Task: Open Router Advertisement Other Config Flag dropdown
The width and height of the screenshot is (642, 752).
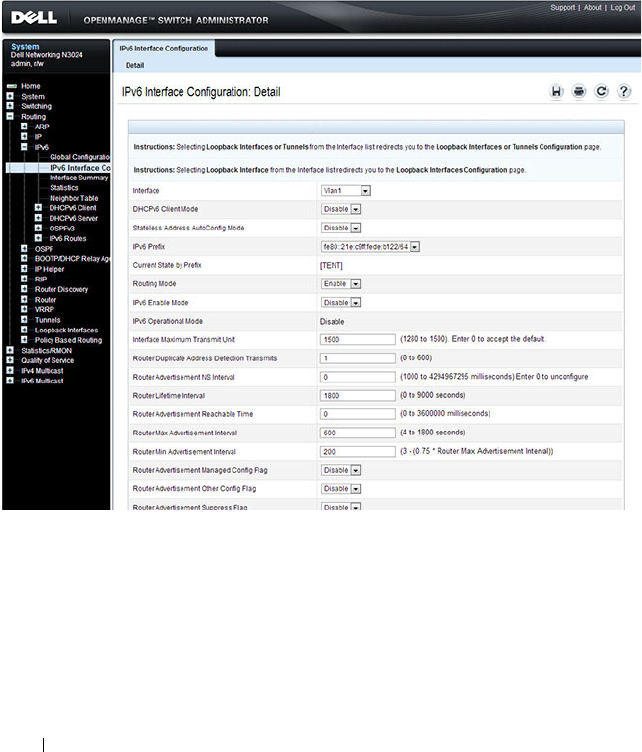Action: click(x=341, y=489)
